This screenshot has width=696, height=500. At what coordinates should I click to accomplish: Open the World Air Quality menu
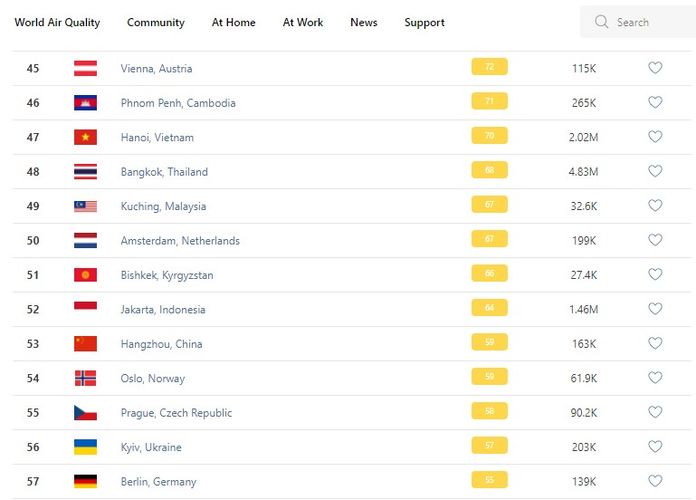pyautogui.click(x=57, y=22)
